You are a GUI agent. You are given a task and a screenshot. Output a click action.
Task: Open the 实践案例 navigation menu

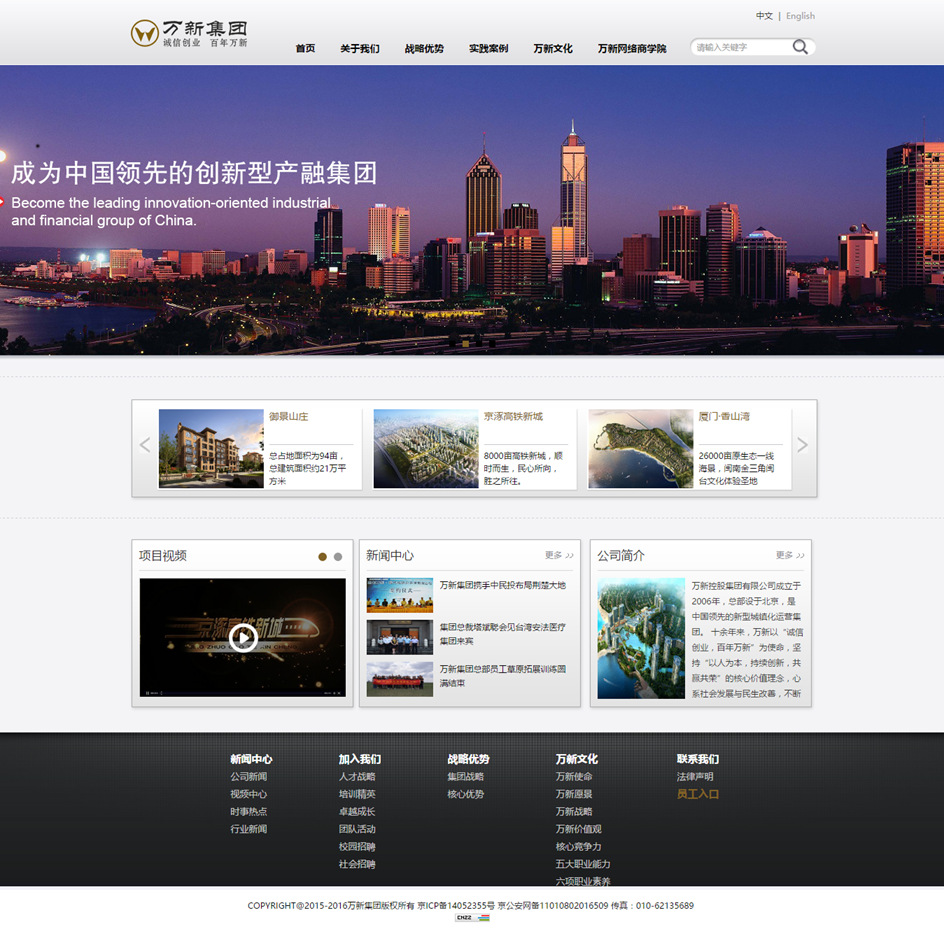click(x=488, y=46)
